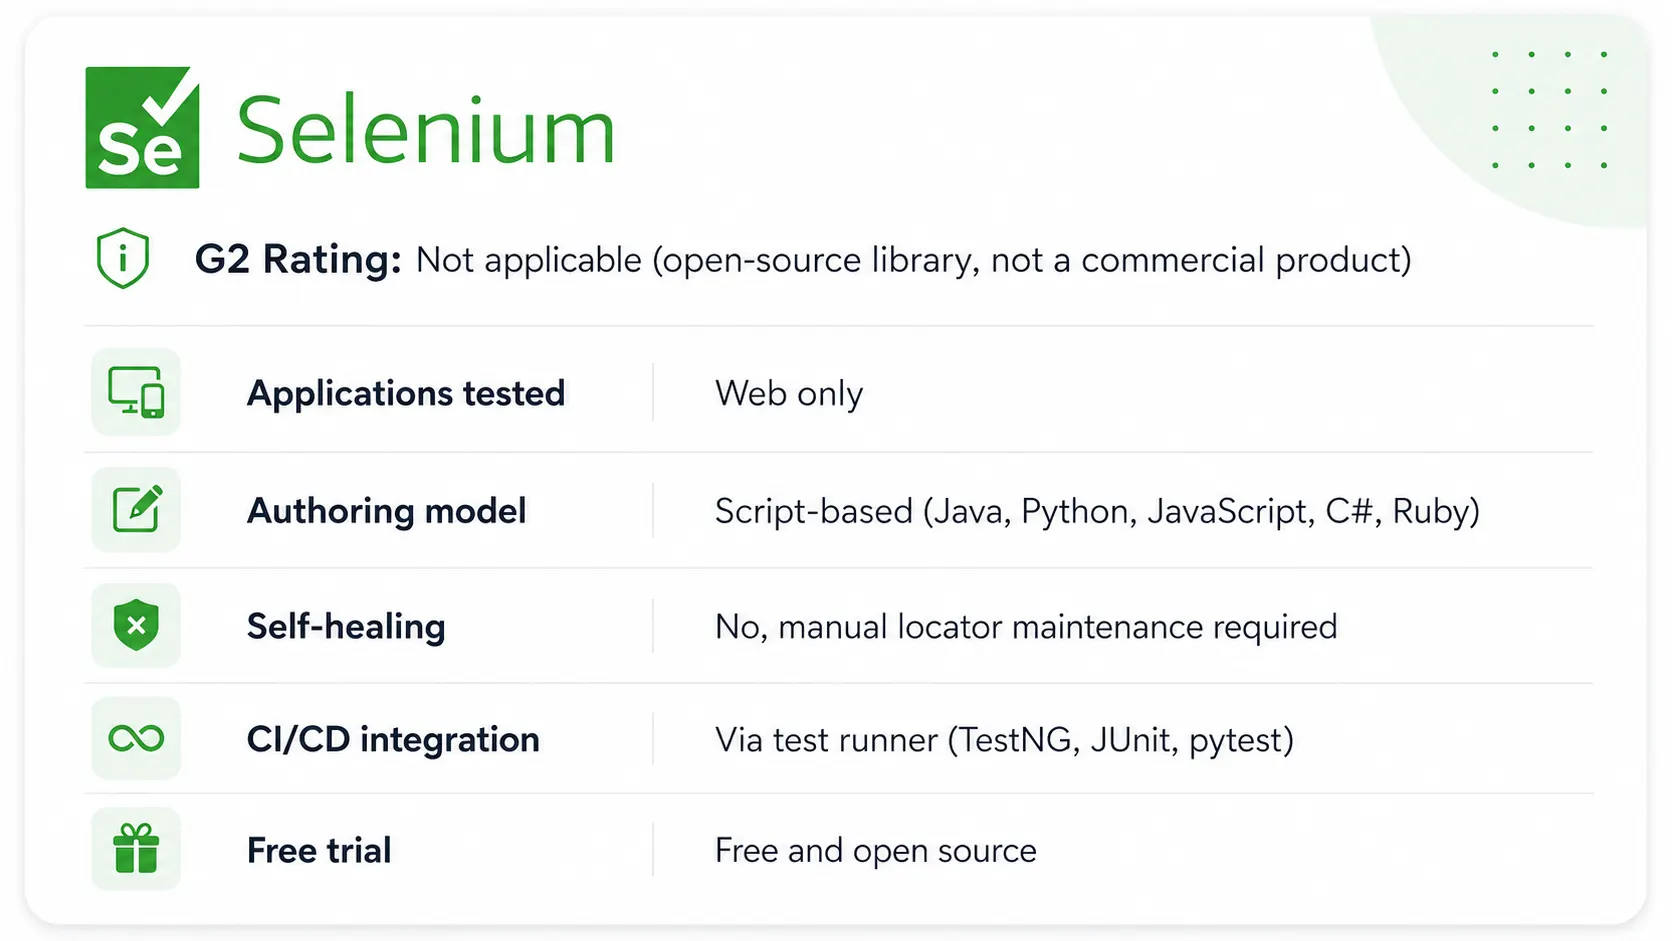This screenshot has height=941, width=1672.
Task: Click 'Not applicable (open-source library, not a commercial product)'
Action: 914,260
